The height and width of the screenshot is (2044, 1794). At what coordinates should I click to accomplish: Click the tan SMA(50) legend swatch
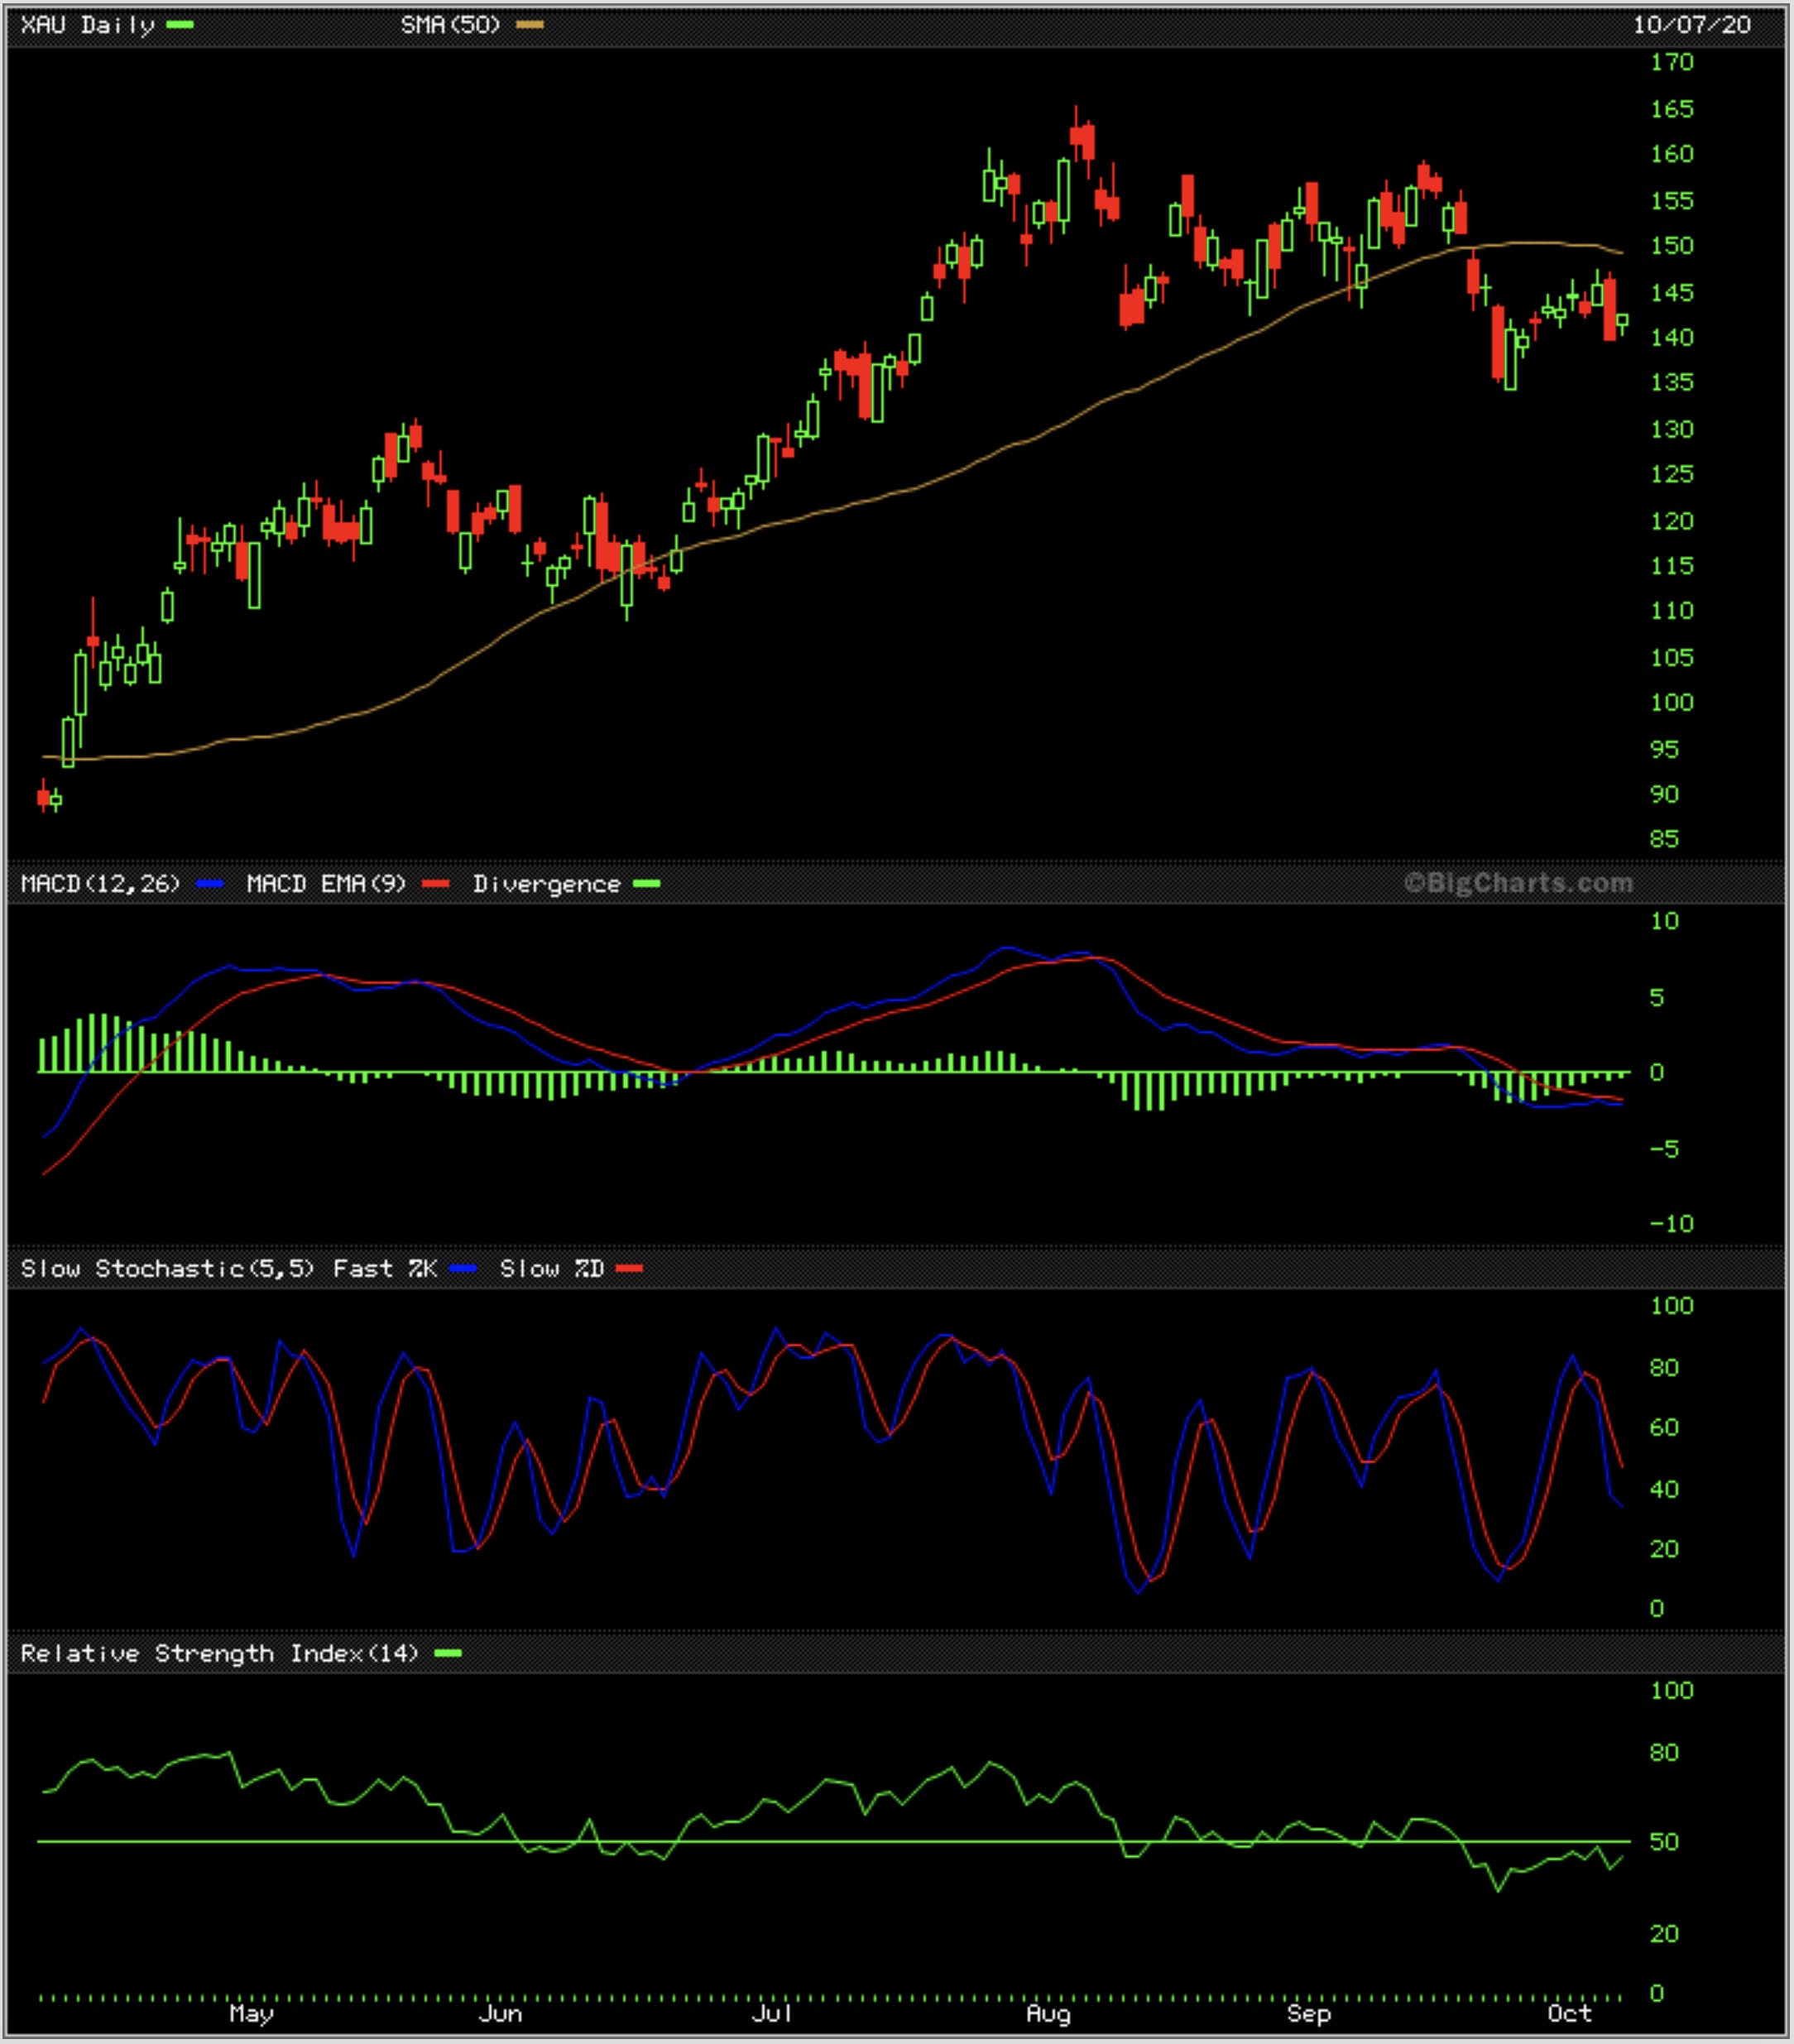tap(530, 25)
